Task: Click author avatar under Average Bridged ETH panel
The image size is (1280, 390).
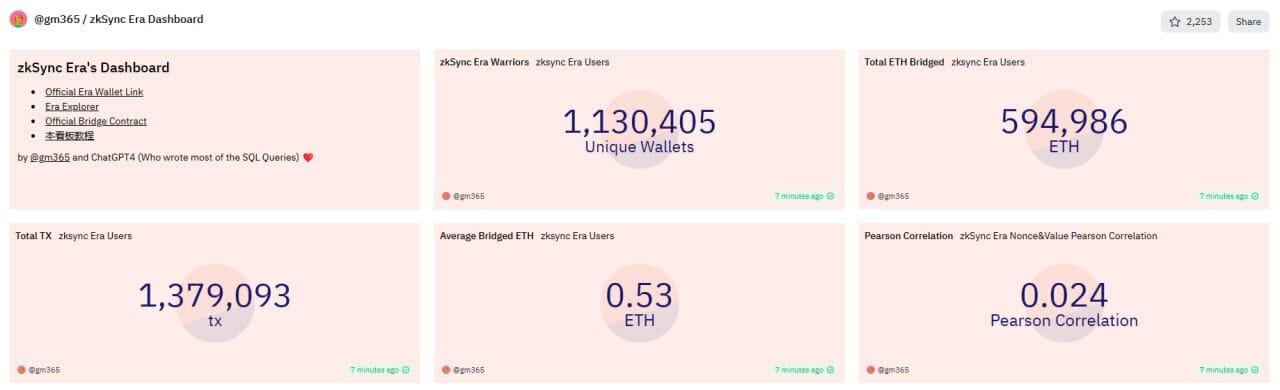Action: tap(445, 370)
